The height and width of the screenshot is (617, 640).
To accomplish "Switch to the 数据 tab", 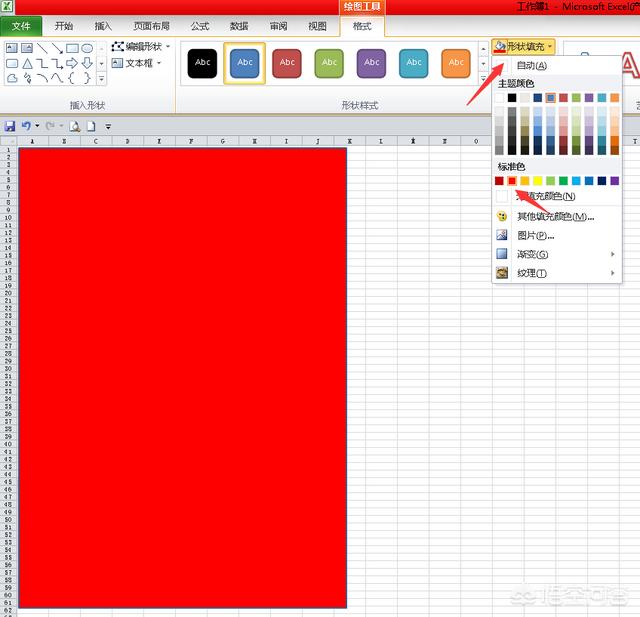I will coord(239,26).
